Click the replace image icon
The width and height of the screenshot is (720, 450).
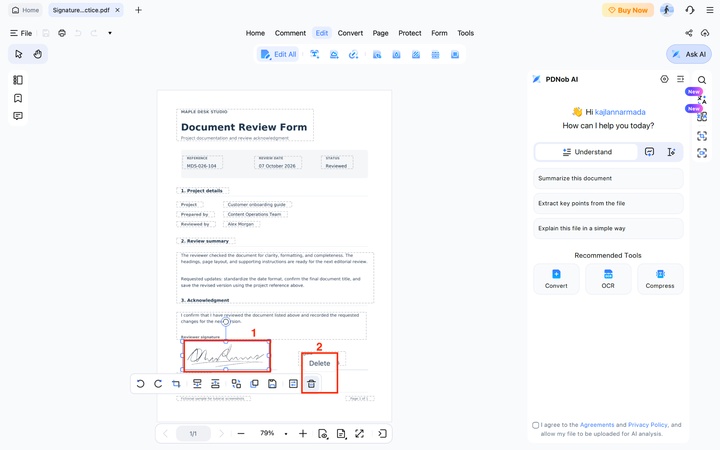pyautogui.click(x=236, y=384)
